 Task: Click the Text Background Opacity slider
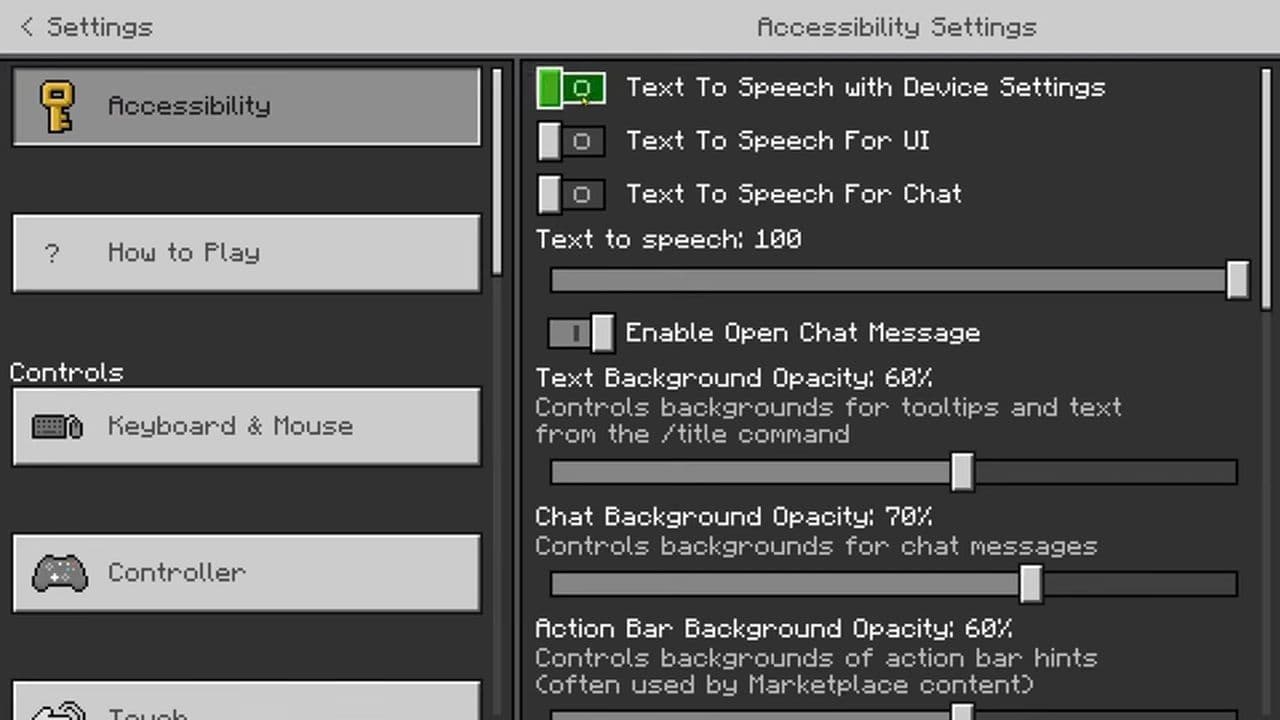coord(893,472)
